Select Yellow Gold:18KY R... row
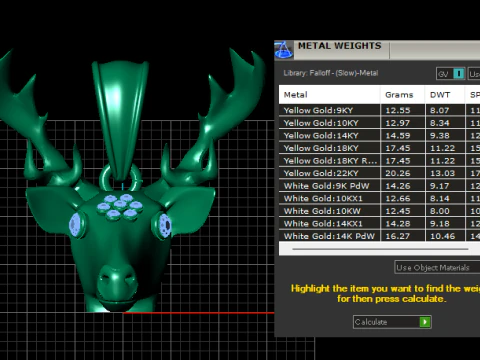 pyautogui.click(x=379, y=161)
